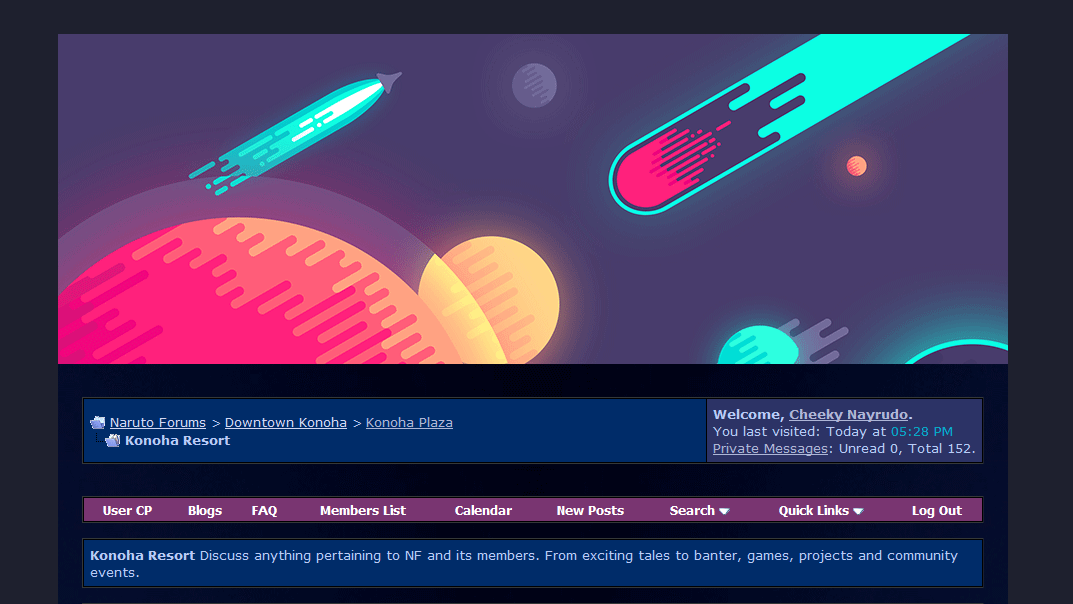View New Posts
1073x604 pixels.
(x=590, y=510)
